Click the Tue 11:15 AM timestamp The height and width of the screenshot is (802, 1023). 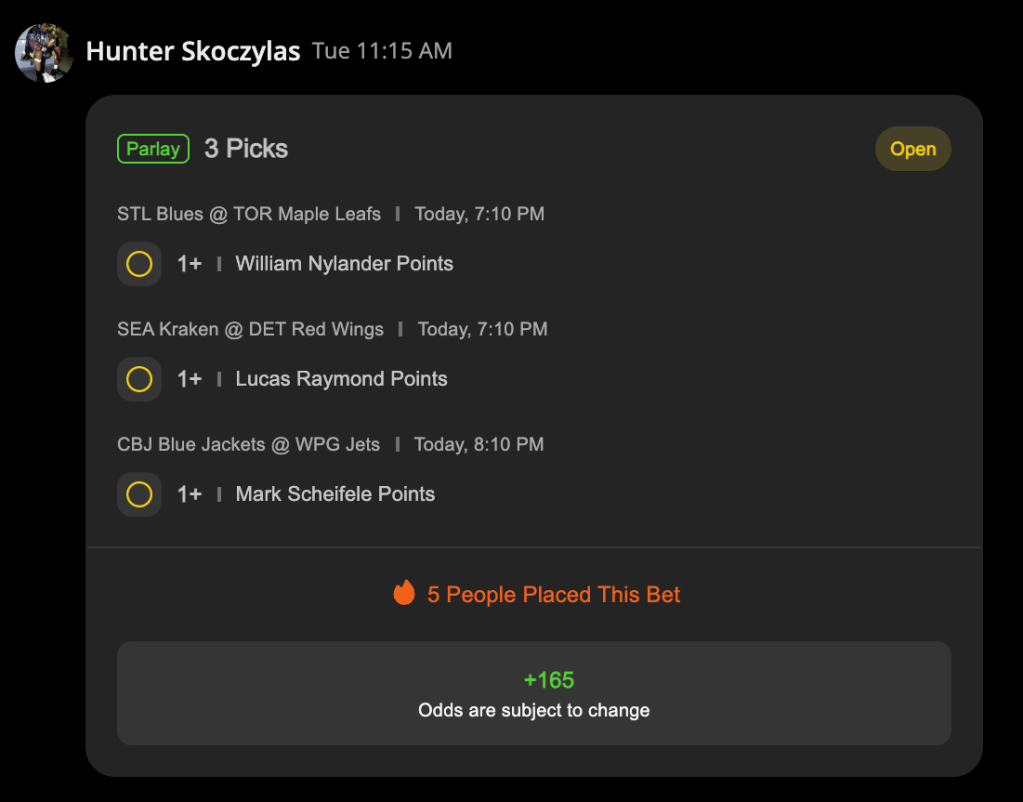tap(382, 51)
